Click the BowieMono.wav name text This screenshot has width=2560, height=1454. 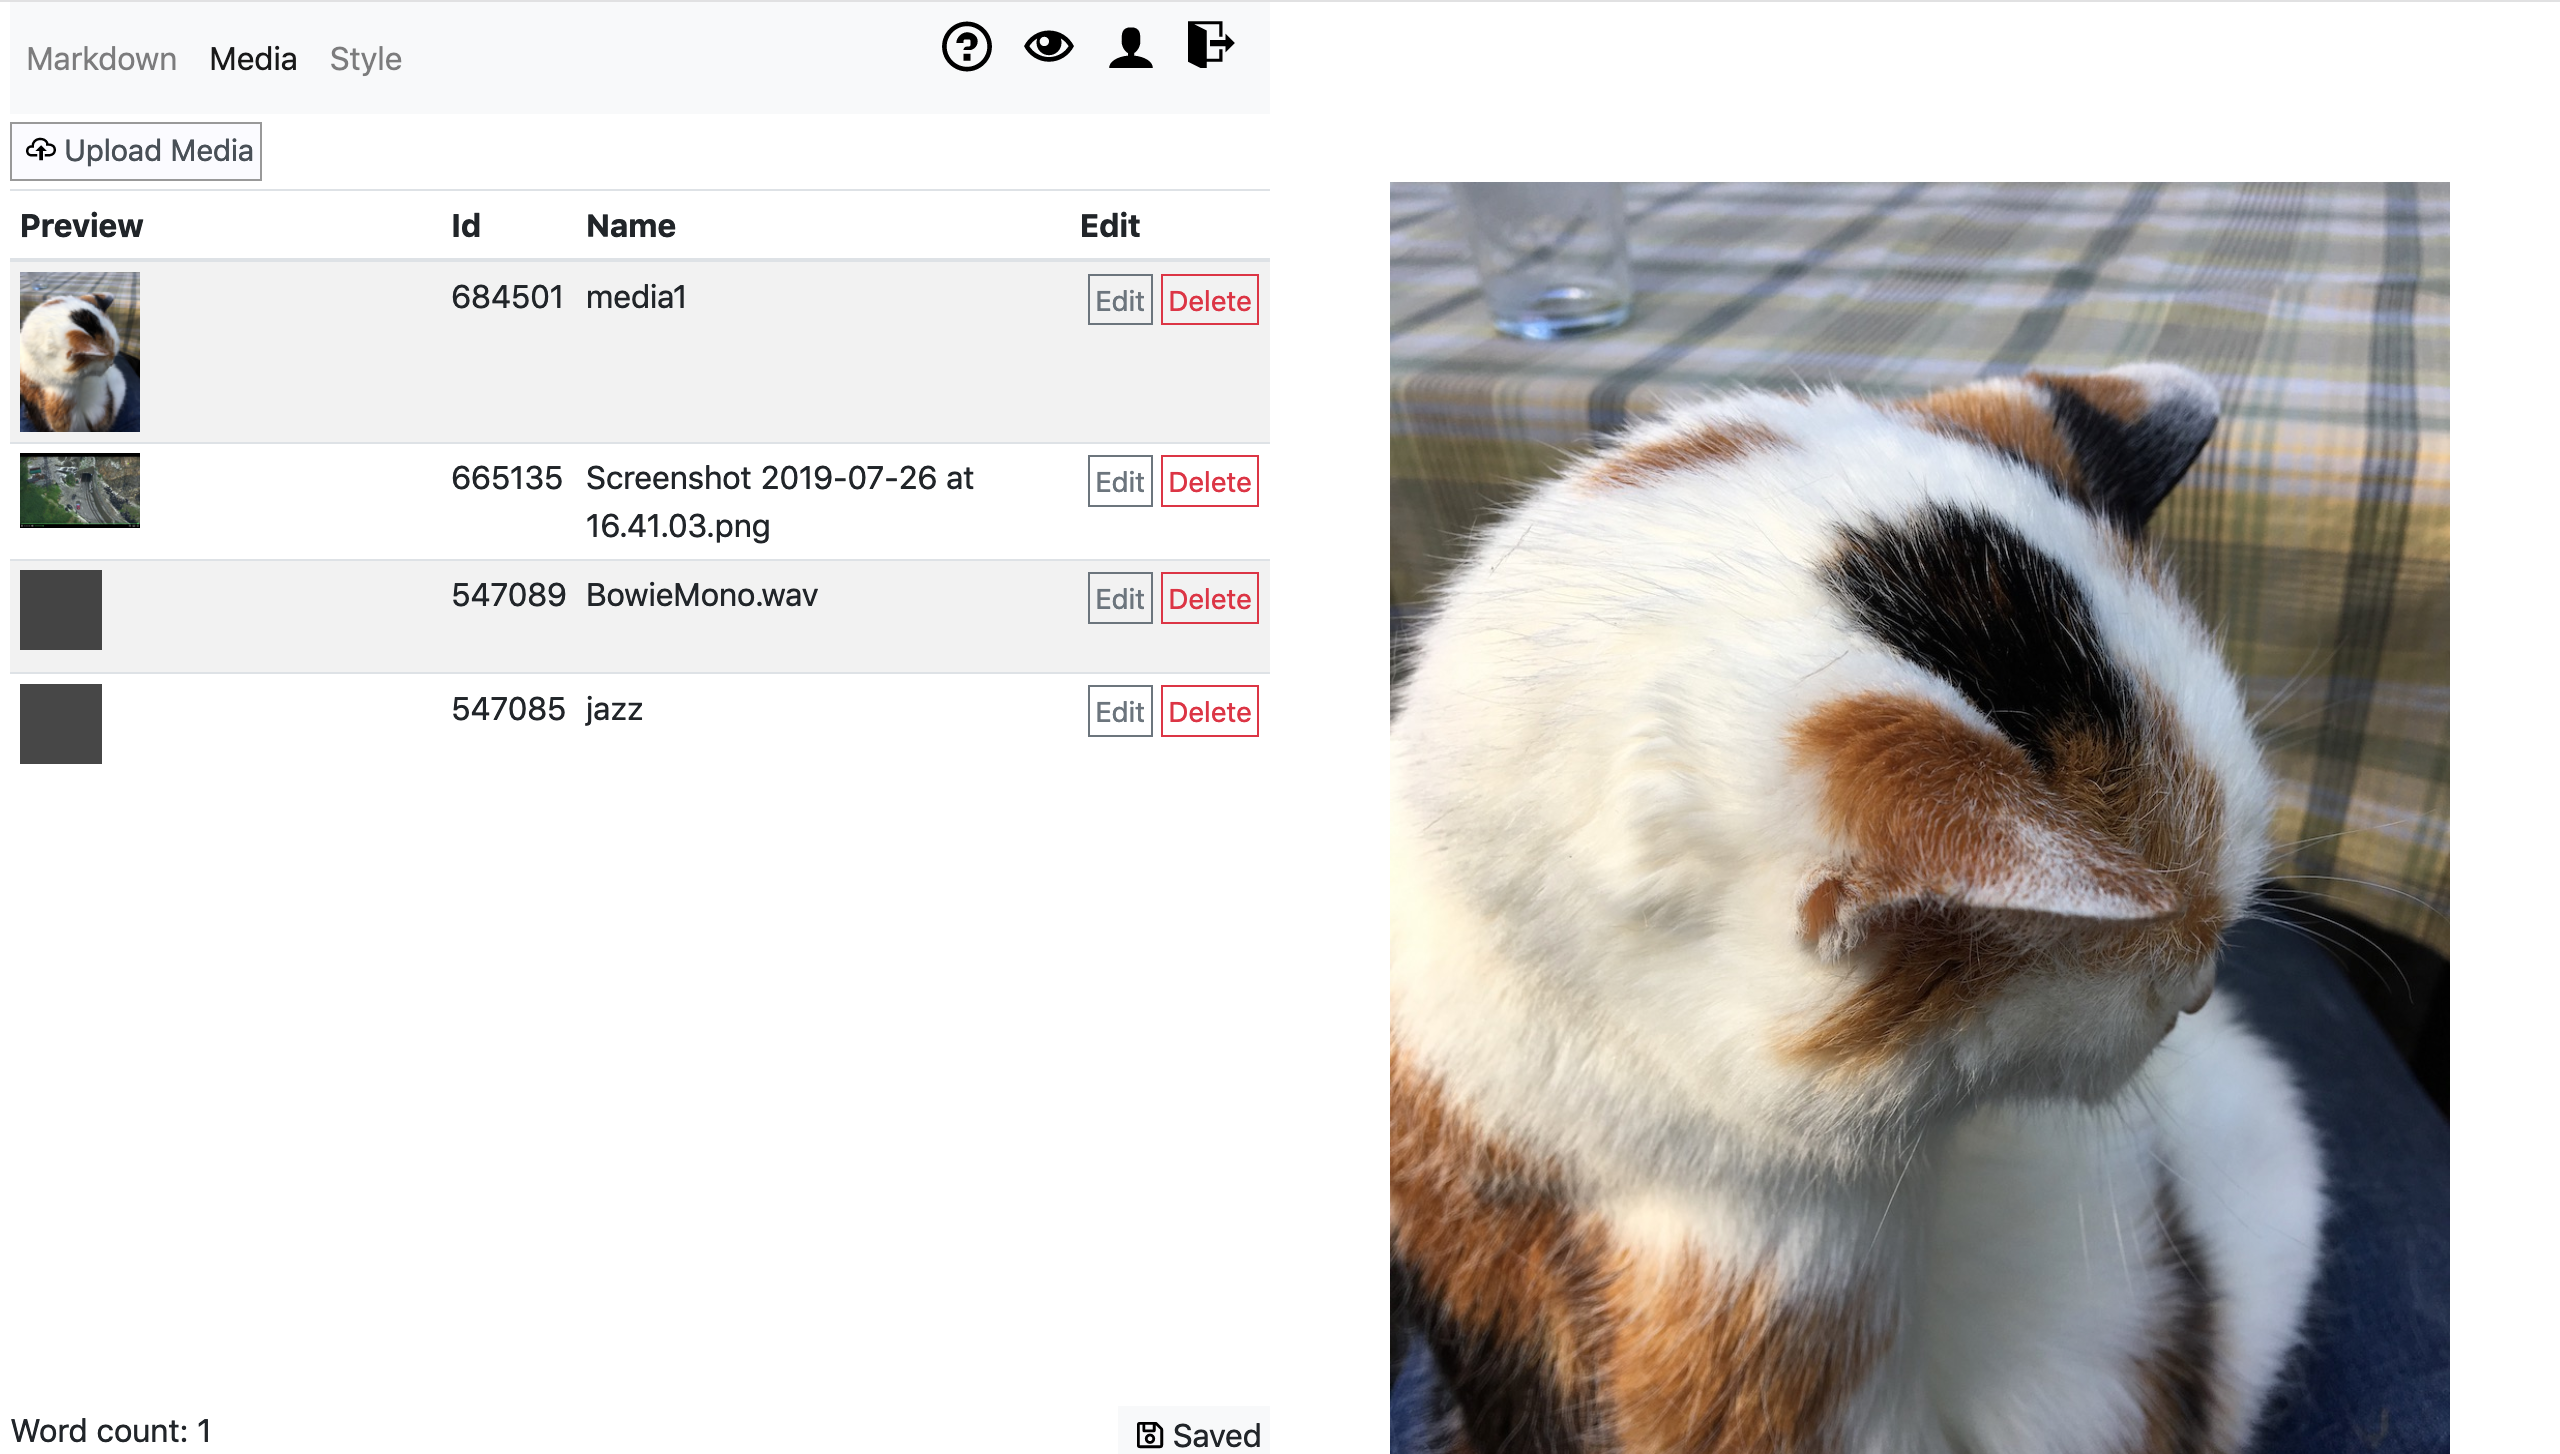click(x=702, y=595)
